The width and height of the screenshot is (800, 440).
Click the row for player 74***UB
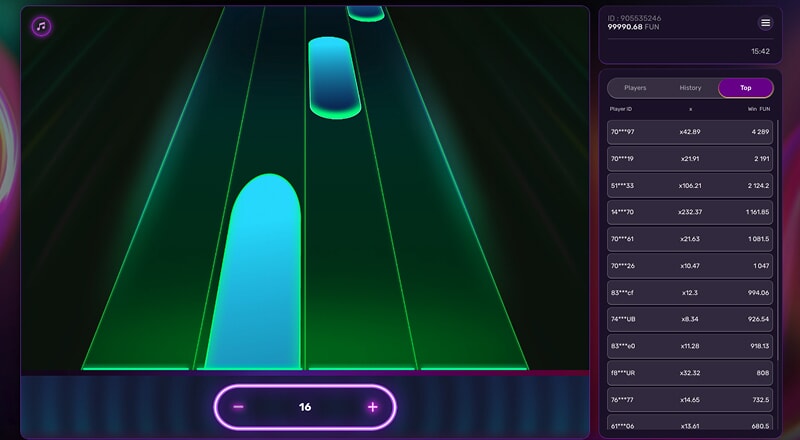click(690, 319)
